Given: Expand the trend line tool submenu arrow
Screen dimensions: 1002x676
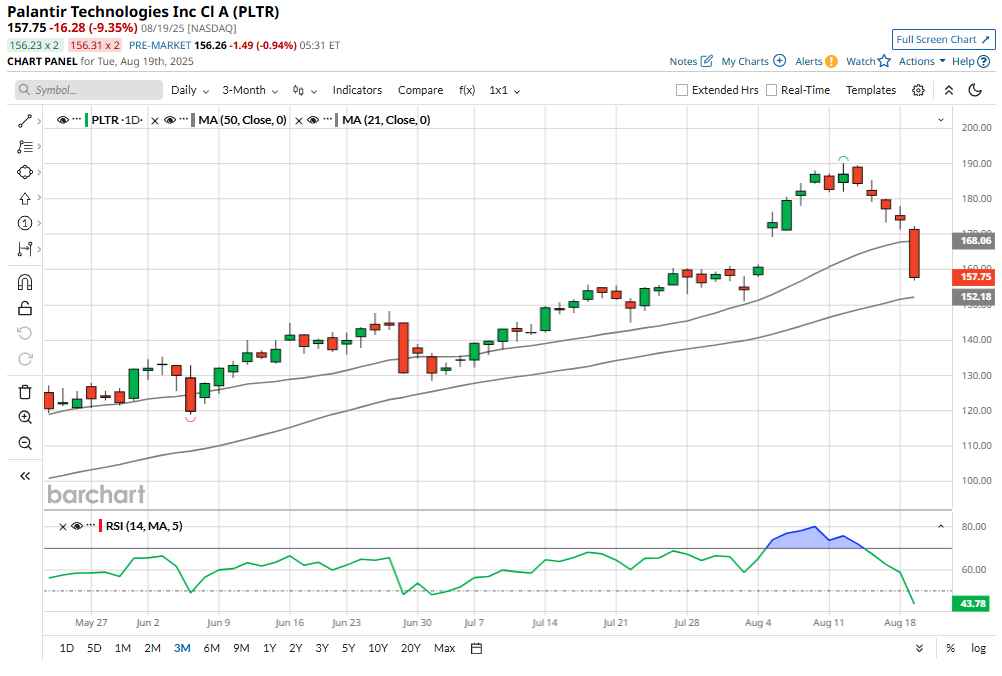Looking at the screenshot, I should [x=39, y=121].
